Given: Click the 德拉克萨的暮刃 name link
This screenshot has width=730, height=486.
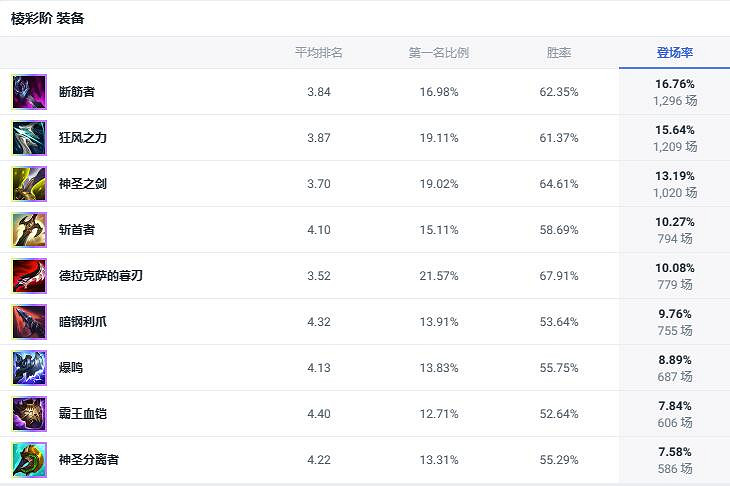Looking at the screenshot, I should pos(101,276).
